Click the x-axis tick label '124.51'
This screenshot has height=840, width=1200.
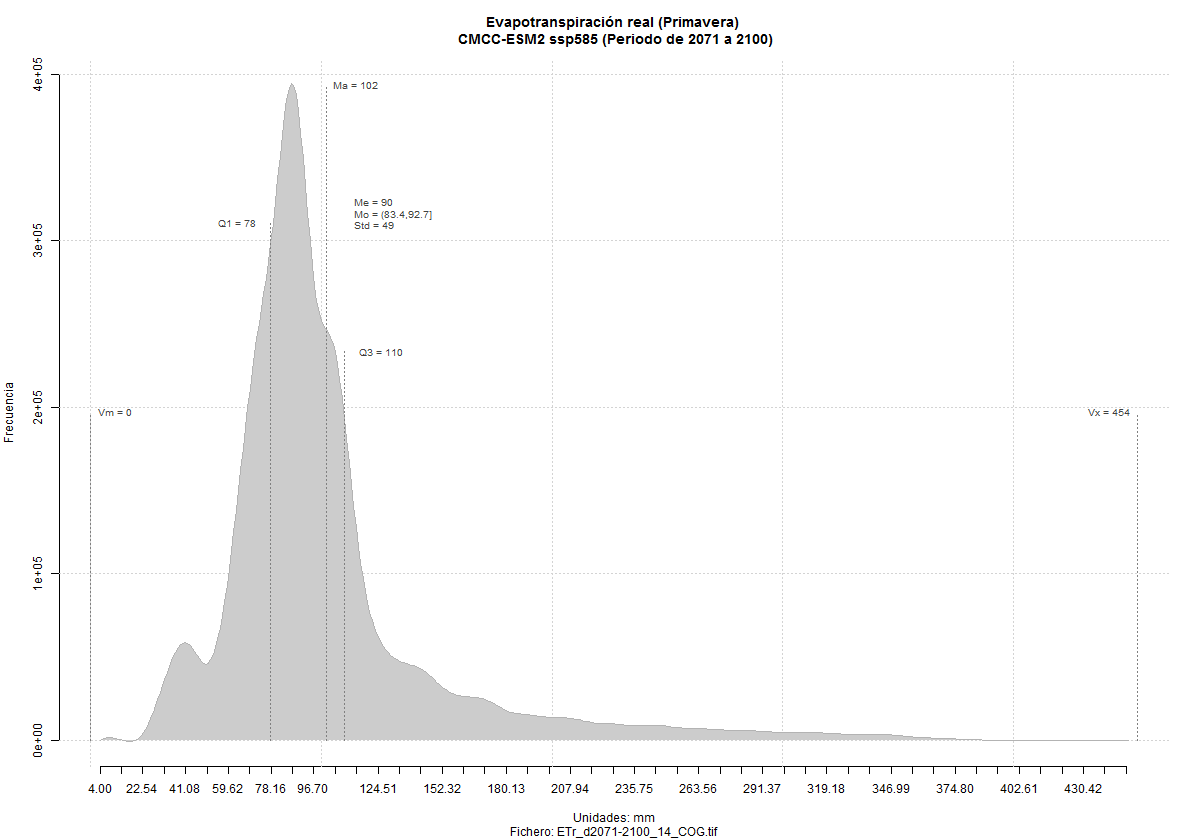coord(378,789)
